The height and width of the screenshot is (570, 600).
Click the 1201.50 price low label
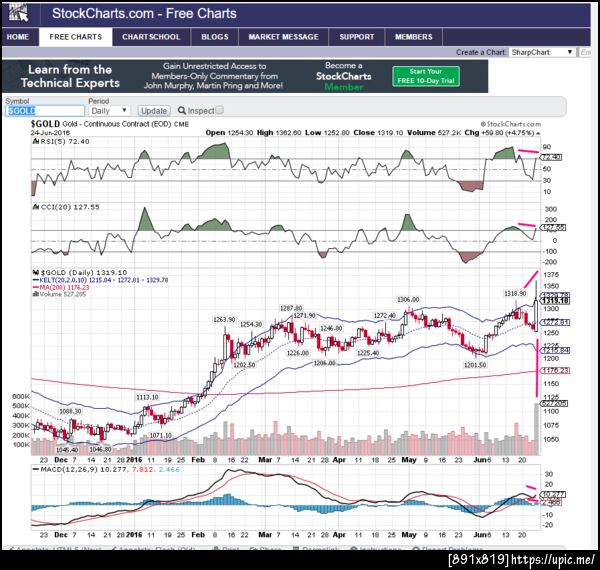coord(475,365)
